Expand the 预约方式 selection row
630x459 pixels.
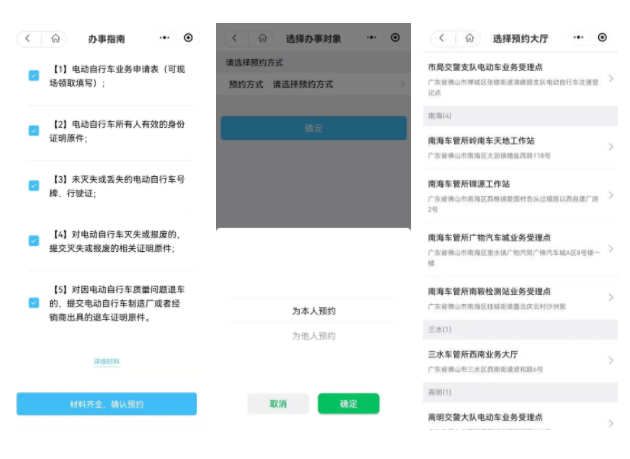click(312, 85)
